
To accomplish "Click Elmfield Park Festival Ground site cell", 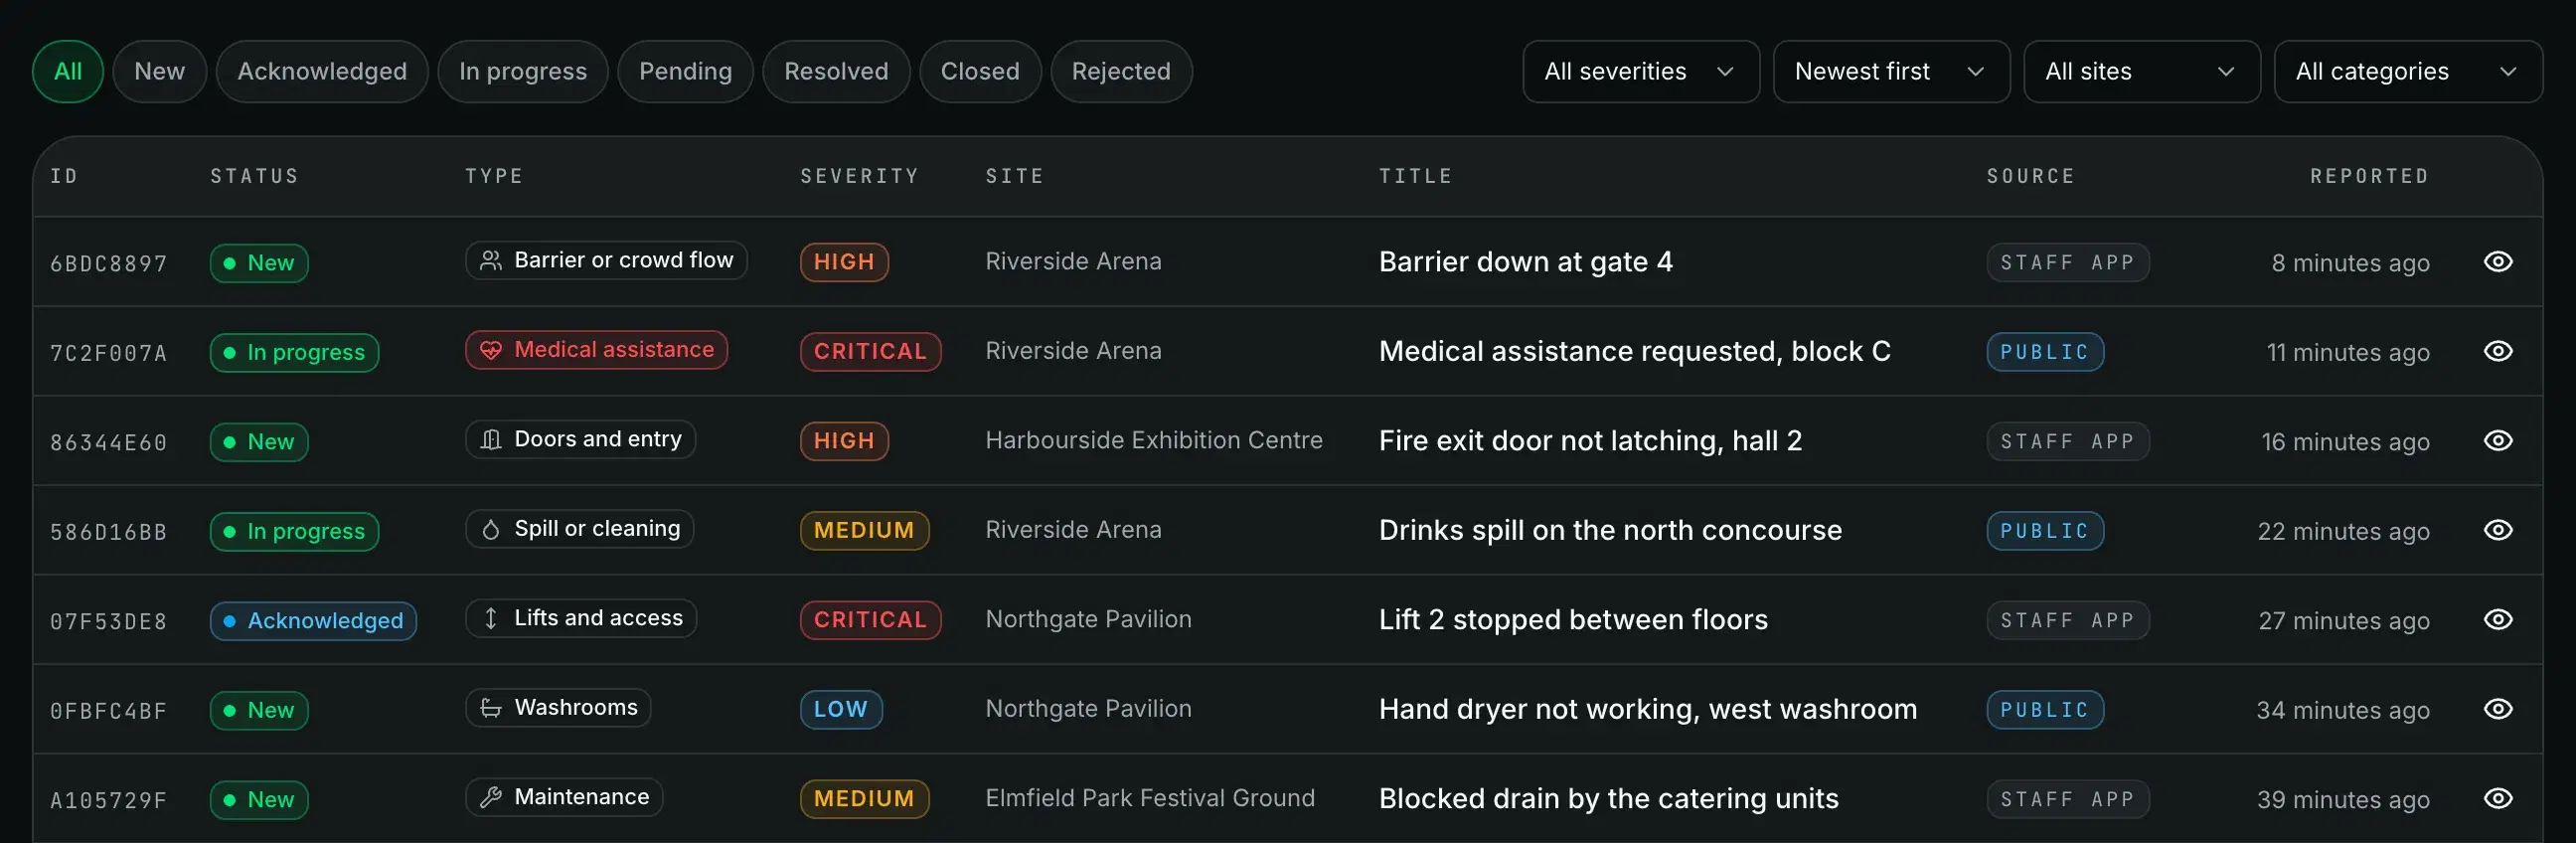I will pyautogui.click(x=1150, y=798).
